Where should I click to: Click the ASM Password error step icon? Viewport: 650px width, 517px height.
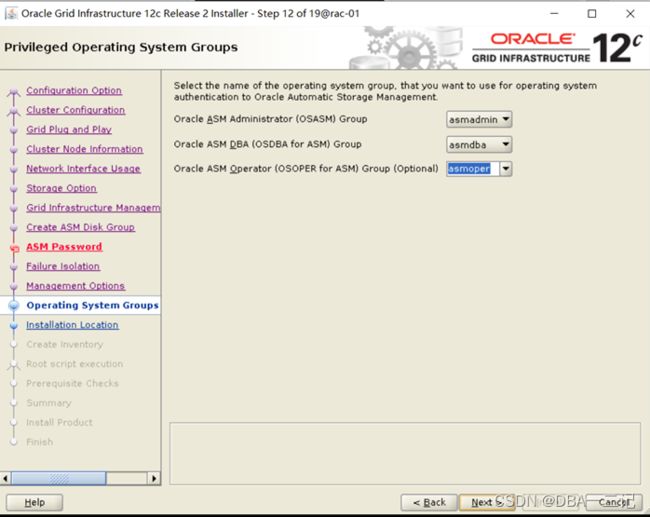tap(15, 248)
